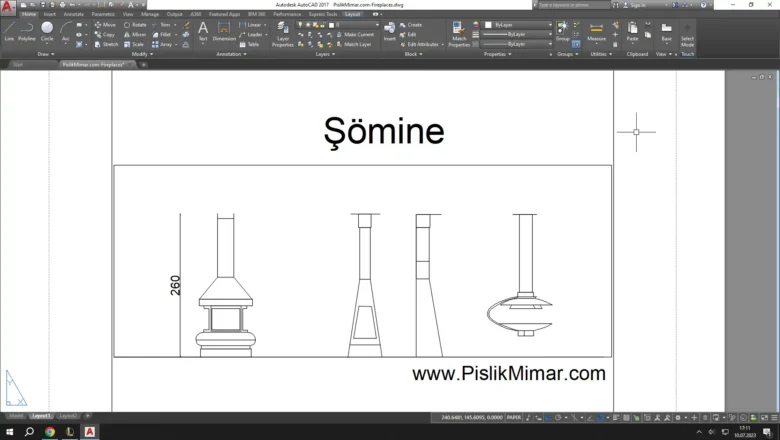Open Layer Properties manager
This screenshot has width=780, height=440.
[283, 34]
